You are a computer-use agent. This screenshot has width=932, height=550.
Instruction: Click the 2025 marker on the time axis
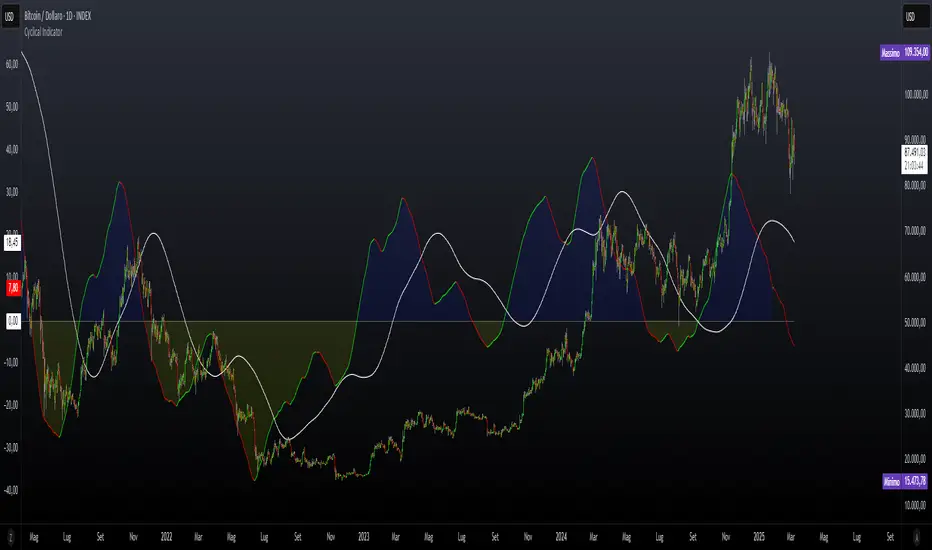[x=758, y=536]
